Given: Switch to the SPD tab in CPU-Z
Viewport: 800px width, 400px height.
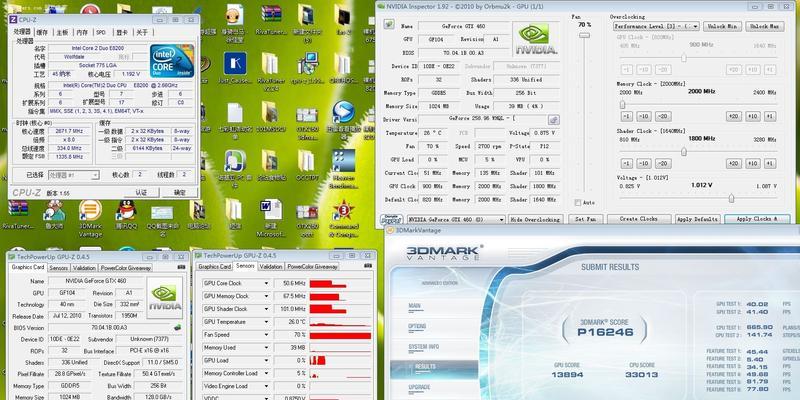Looking at the screenshot, I should tap(101, 32).
